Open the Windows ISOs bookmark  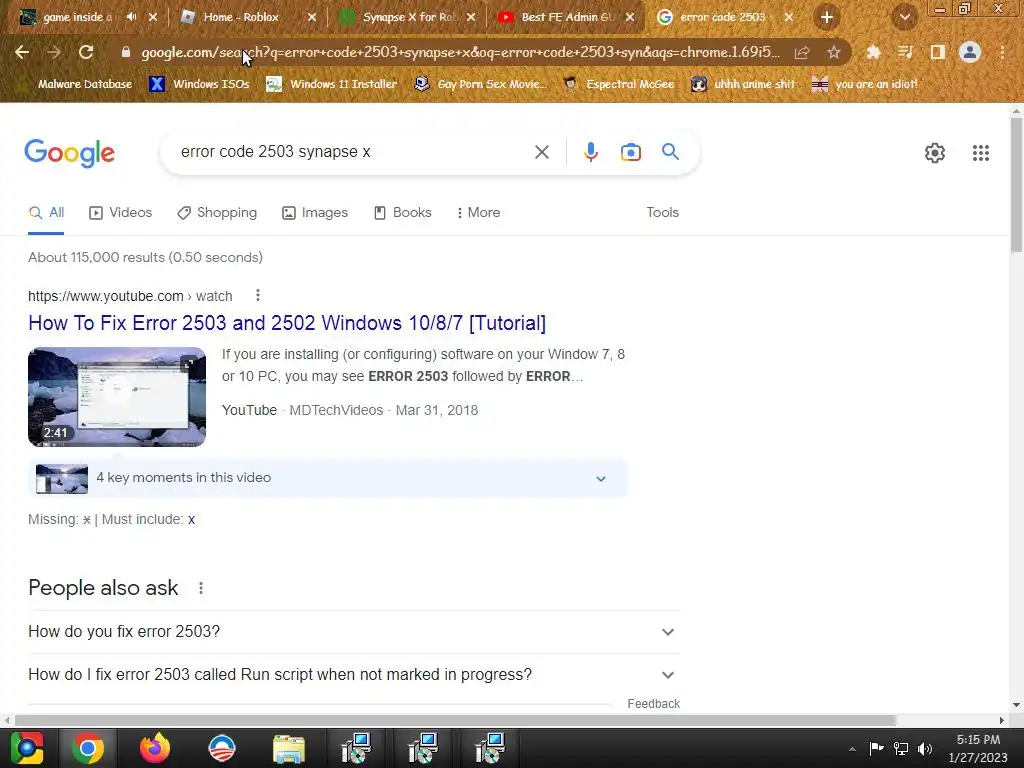[x=199, y=84]
